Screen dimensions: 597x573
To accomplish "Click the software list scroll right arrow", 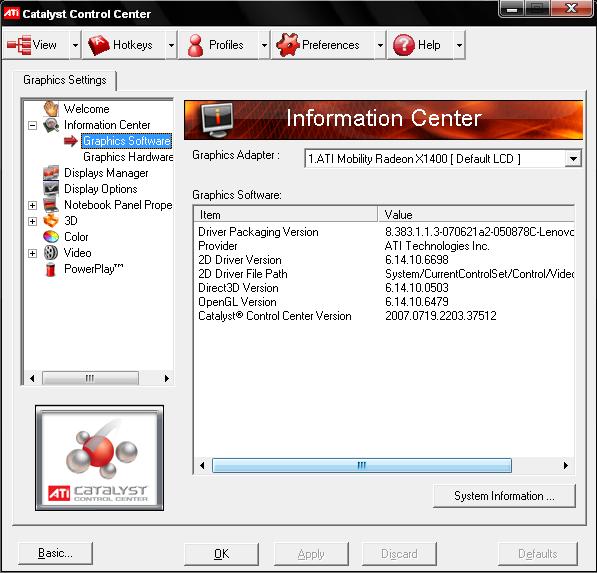I will coord(565,465).
